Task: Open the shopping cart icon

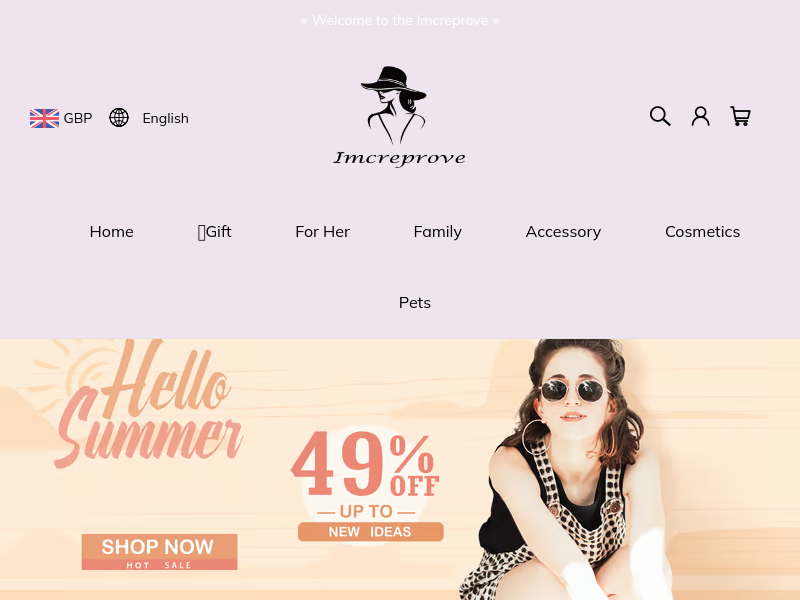Action: coord(740,116)
